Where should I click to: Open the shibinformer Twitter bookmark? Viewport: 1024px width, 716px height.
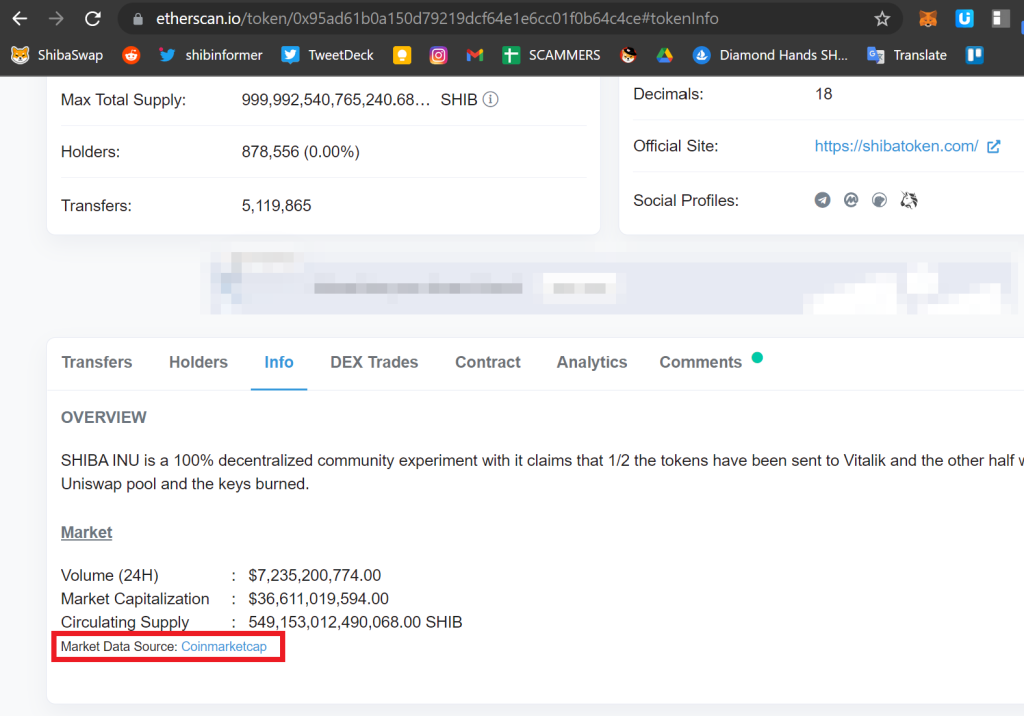coord(210,55)
